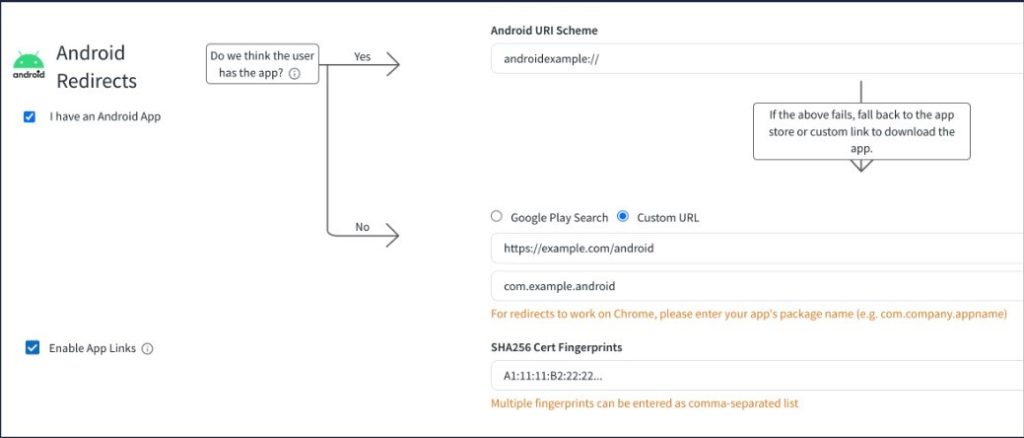Uncheck "I have an Android App" checkbox
The height and width of the screenshot is (438, 1024).
(x=29, y=116)
